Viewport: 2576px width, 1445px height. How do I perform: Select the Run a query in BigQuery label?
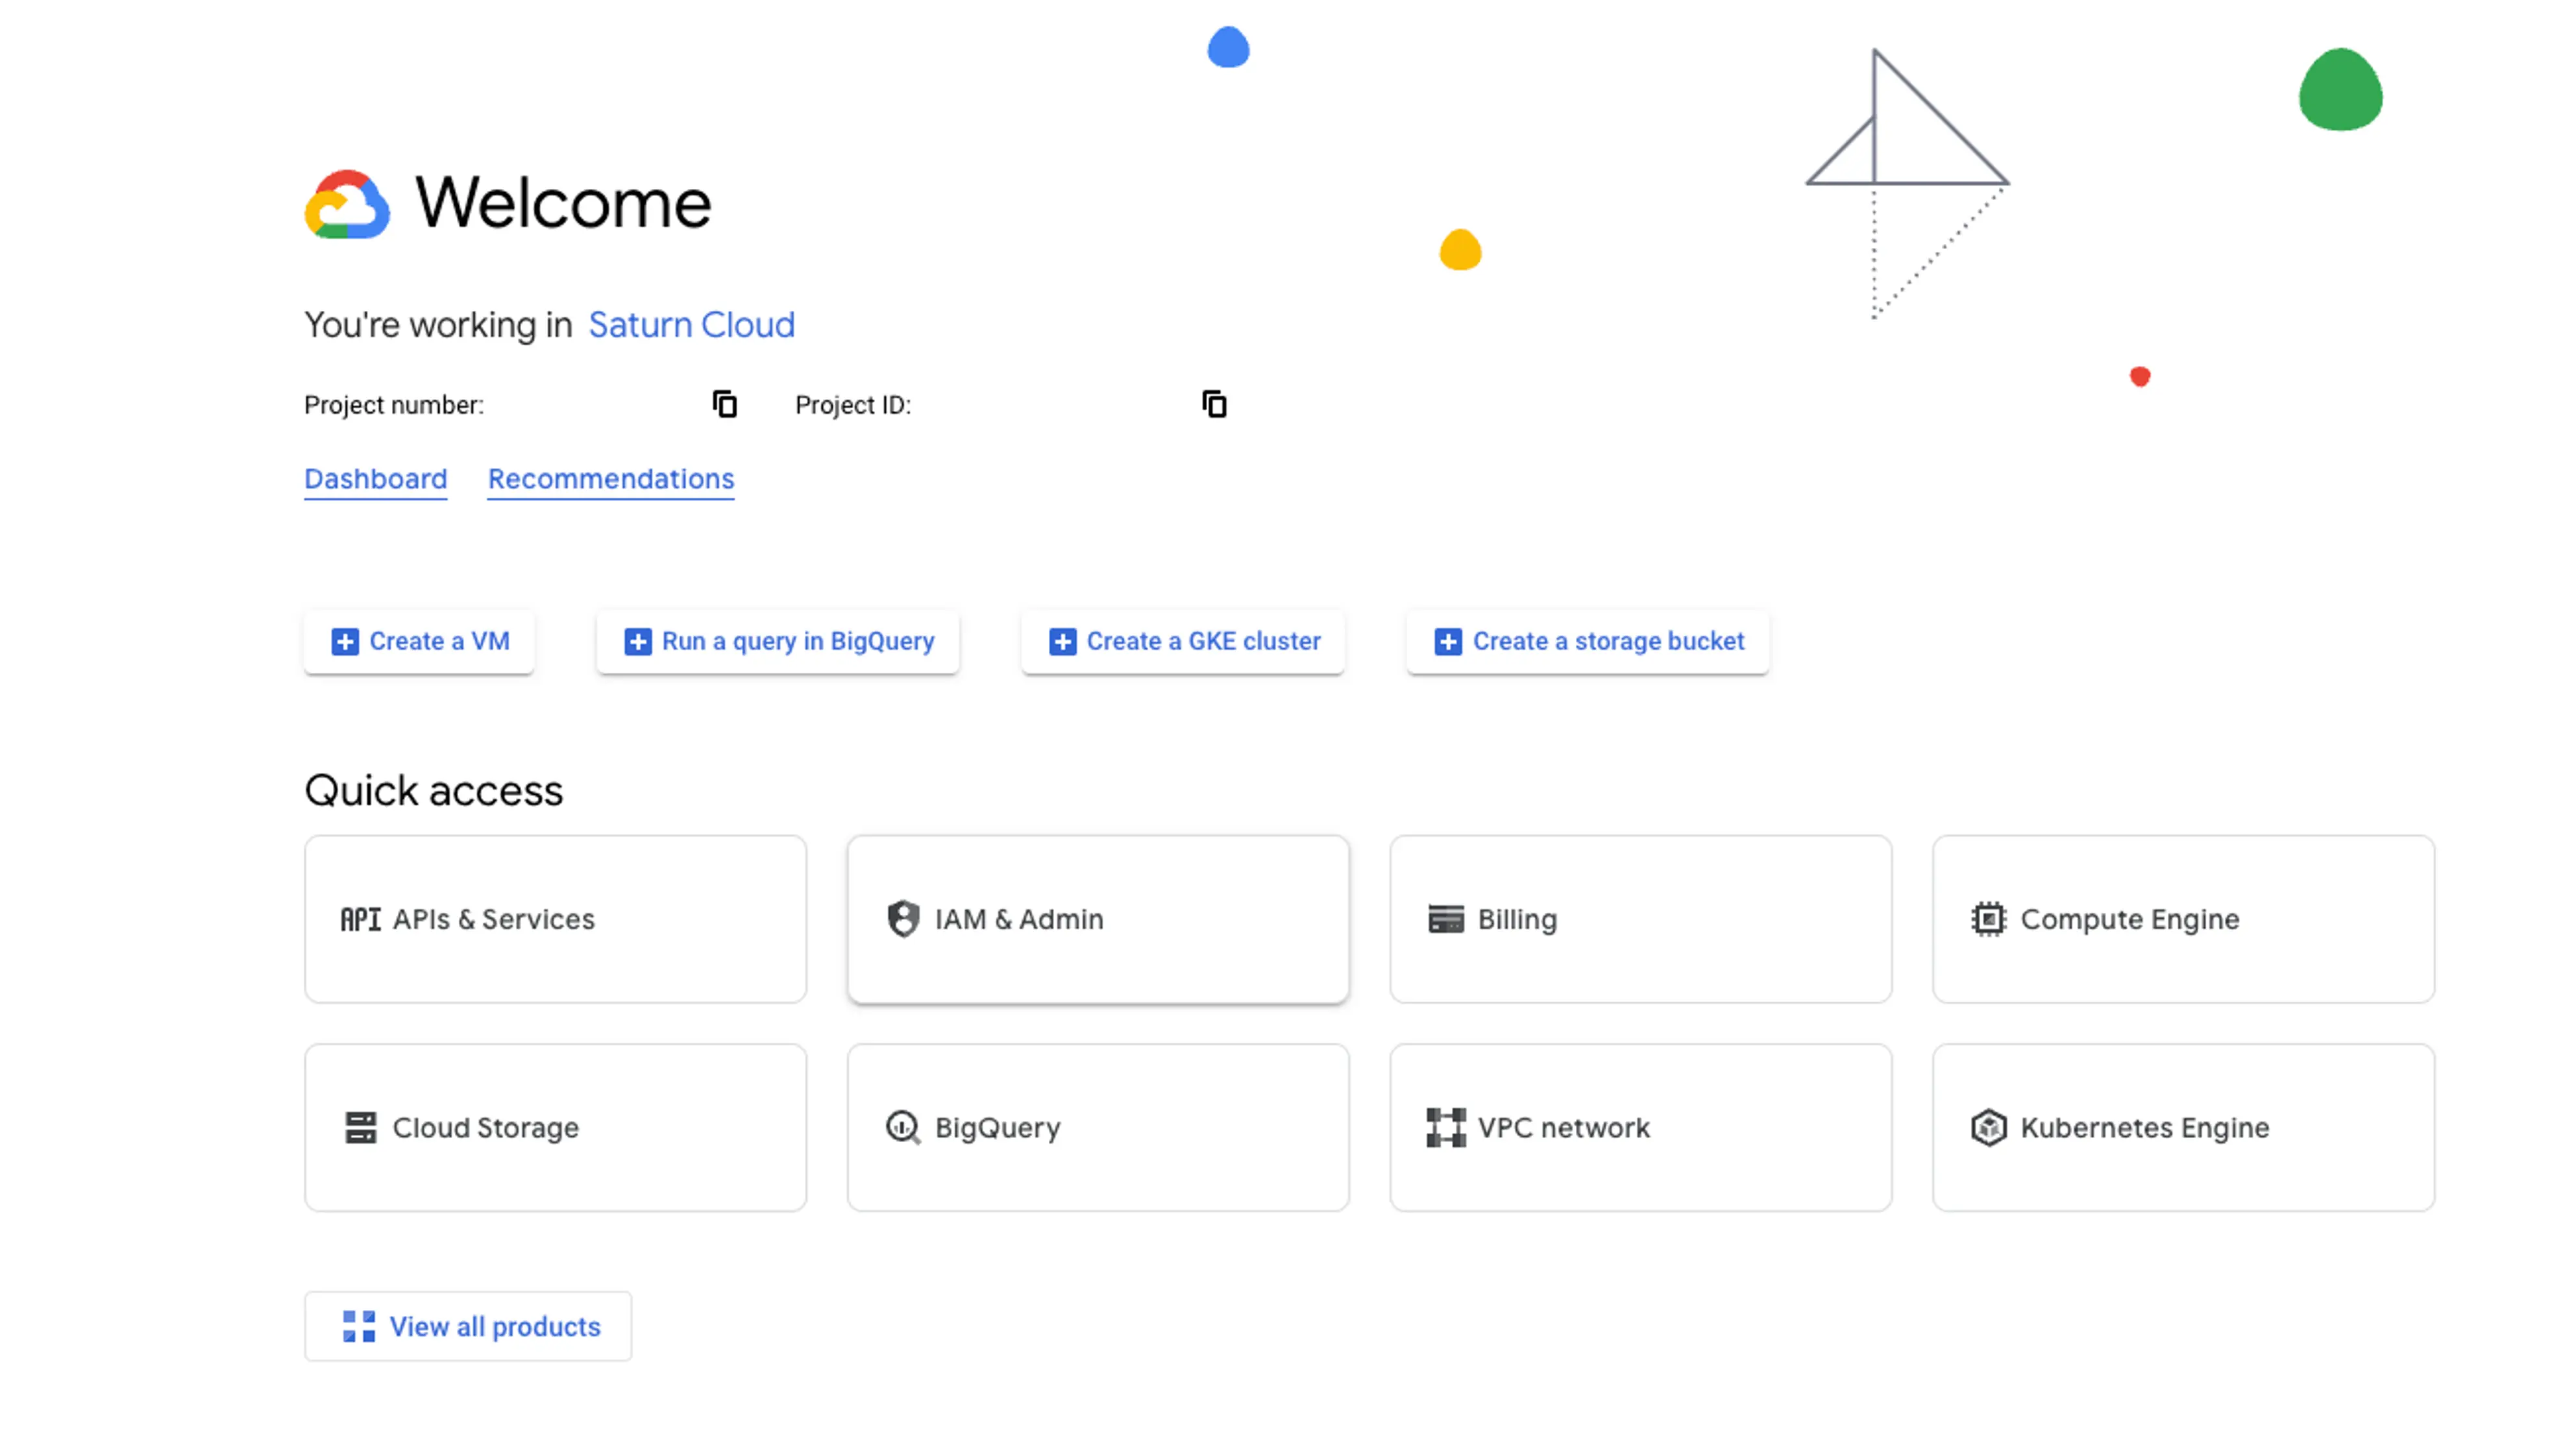(x=798, y=641)
